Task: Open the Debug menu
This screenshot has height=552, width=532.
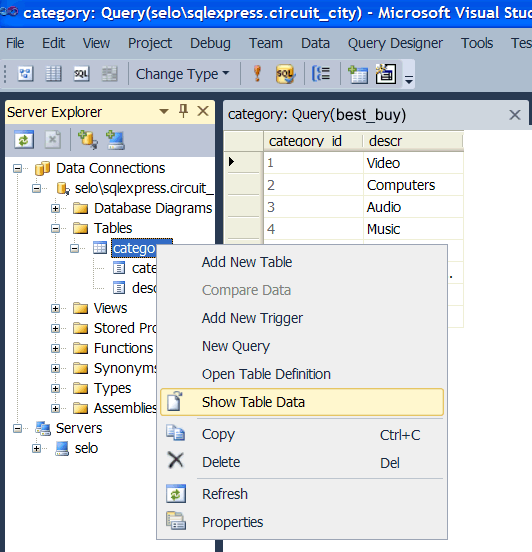Action: pyautogui.click(x=210, y=43)
